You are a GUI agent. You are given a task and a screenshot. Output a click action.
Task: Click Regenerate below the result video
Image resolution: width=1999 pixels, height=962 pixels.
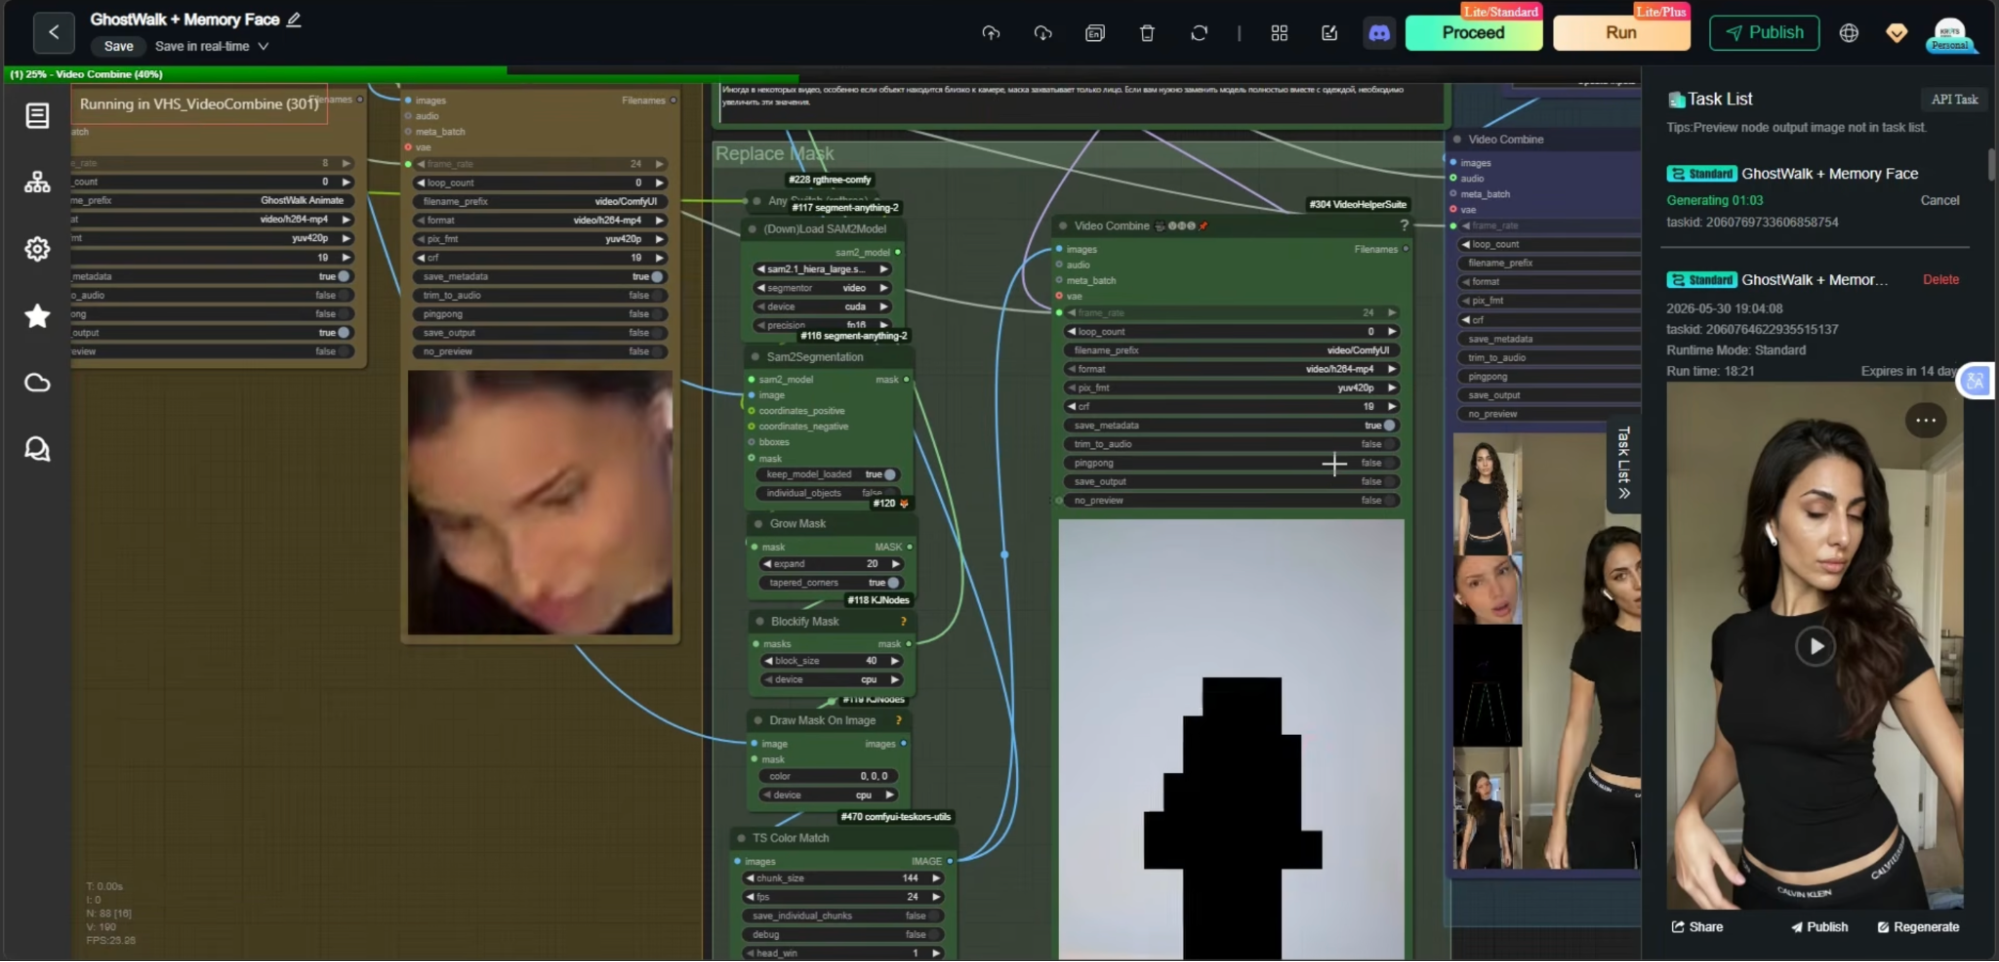[x=1918, y=927]
